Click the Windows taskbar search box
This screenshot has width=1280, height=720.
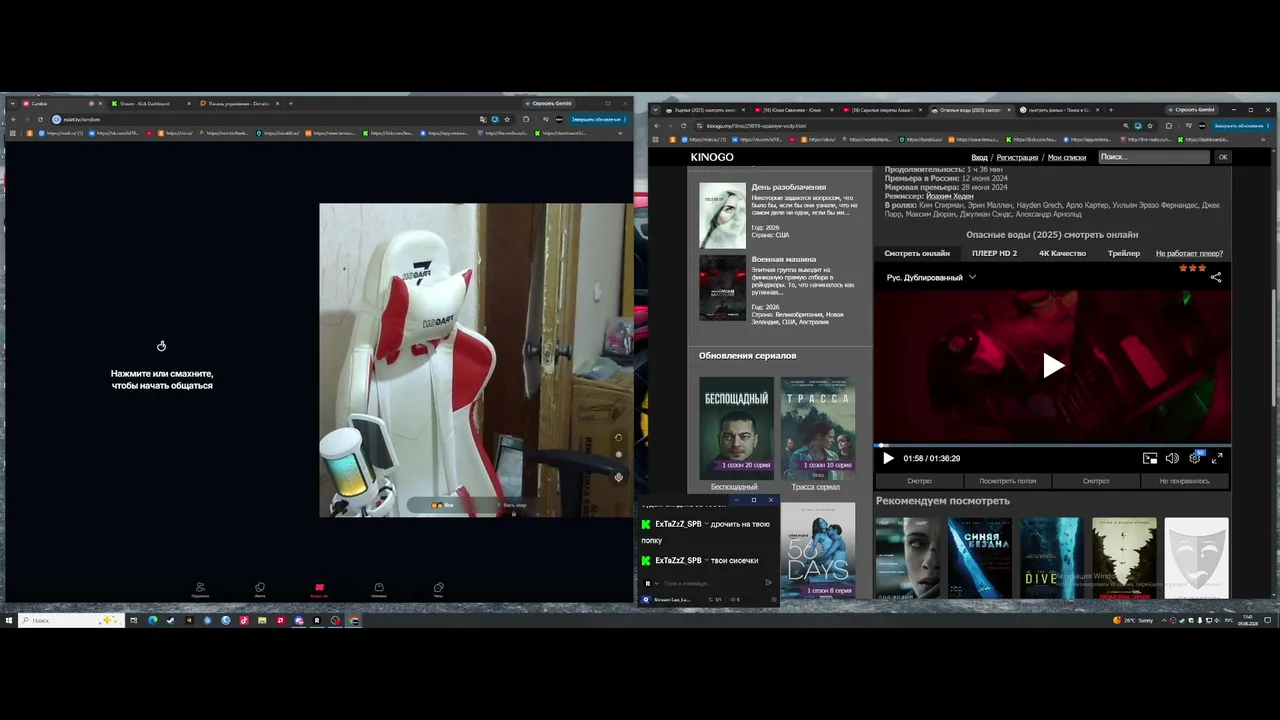click(70, 620)
